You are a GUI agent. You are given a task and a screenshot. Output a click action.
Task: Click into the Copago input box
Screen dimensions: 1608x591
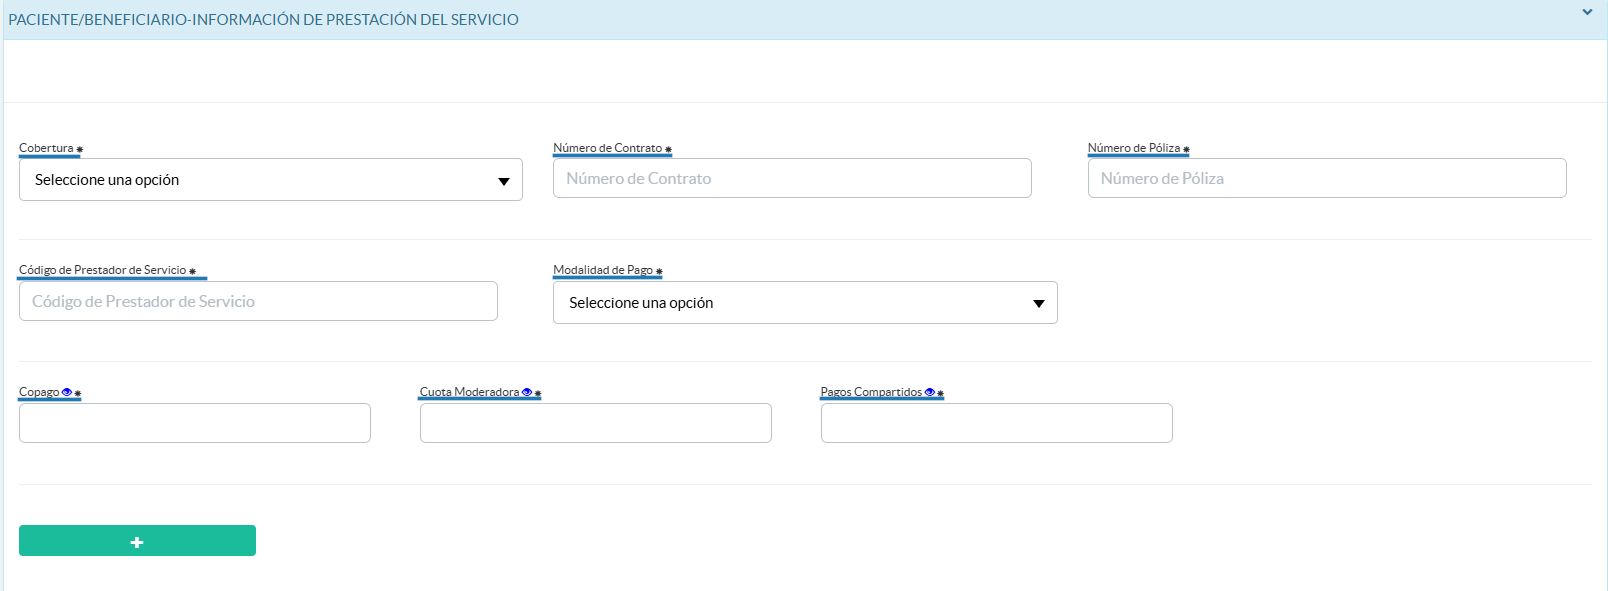point(194,423)
